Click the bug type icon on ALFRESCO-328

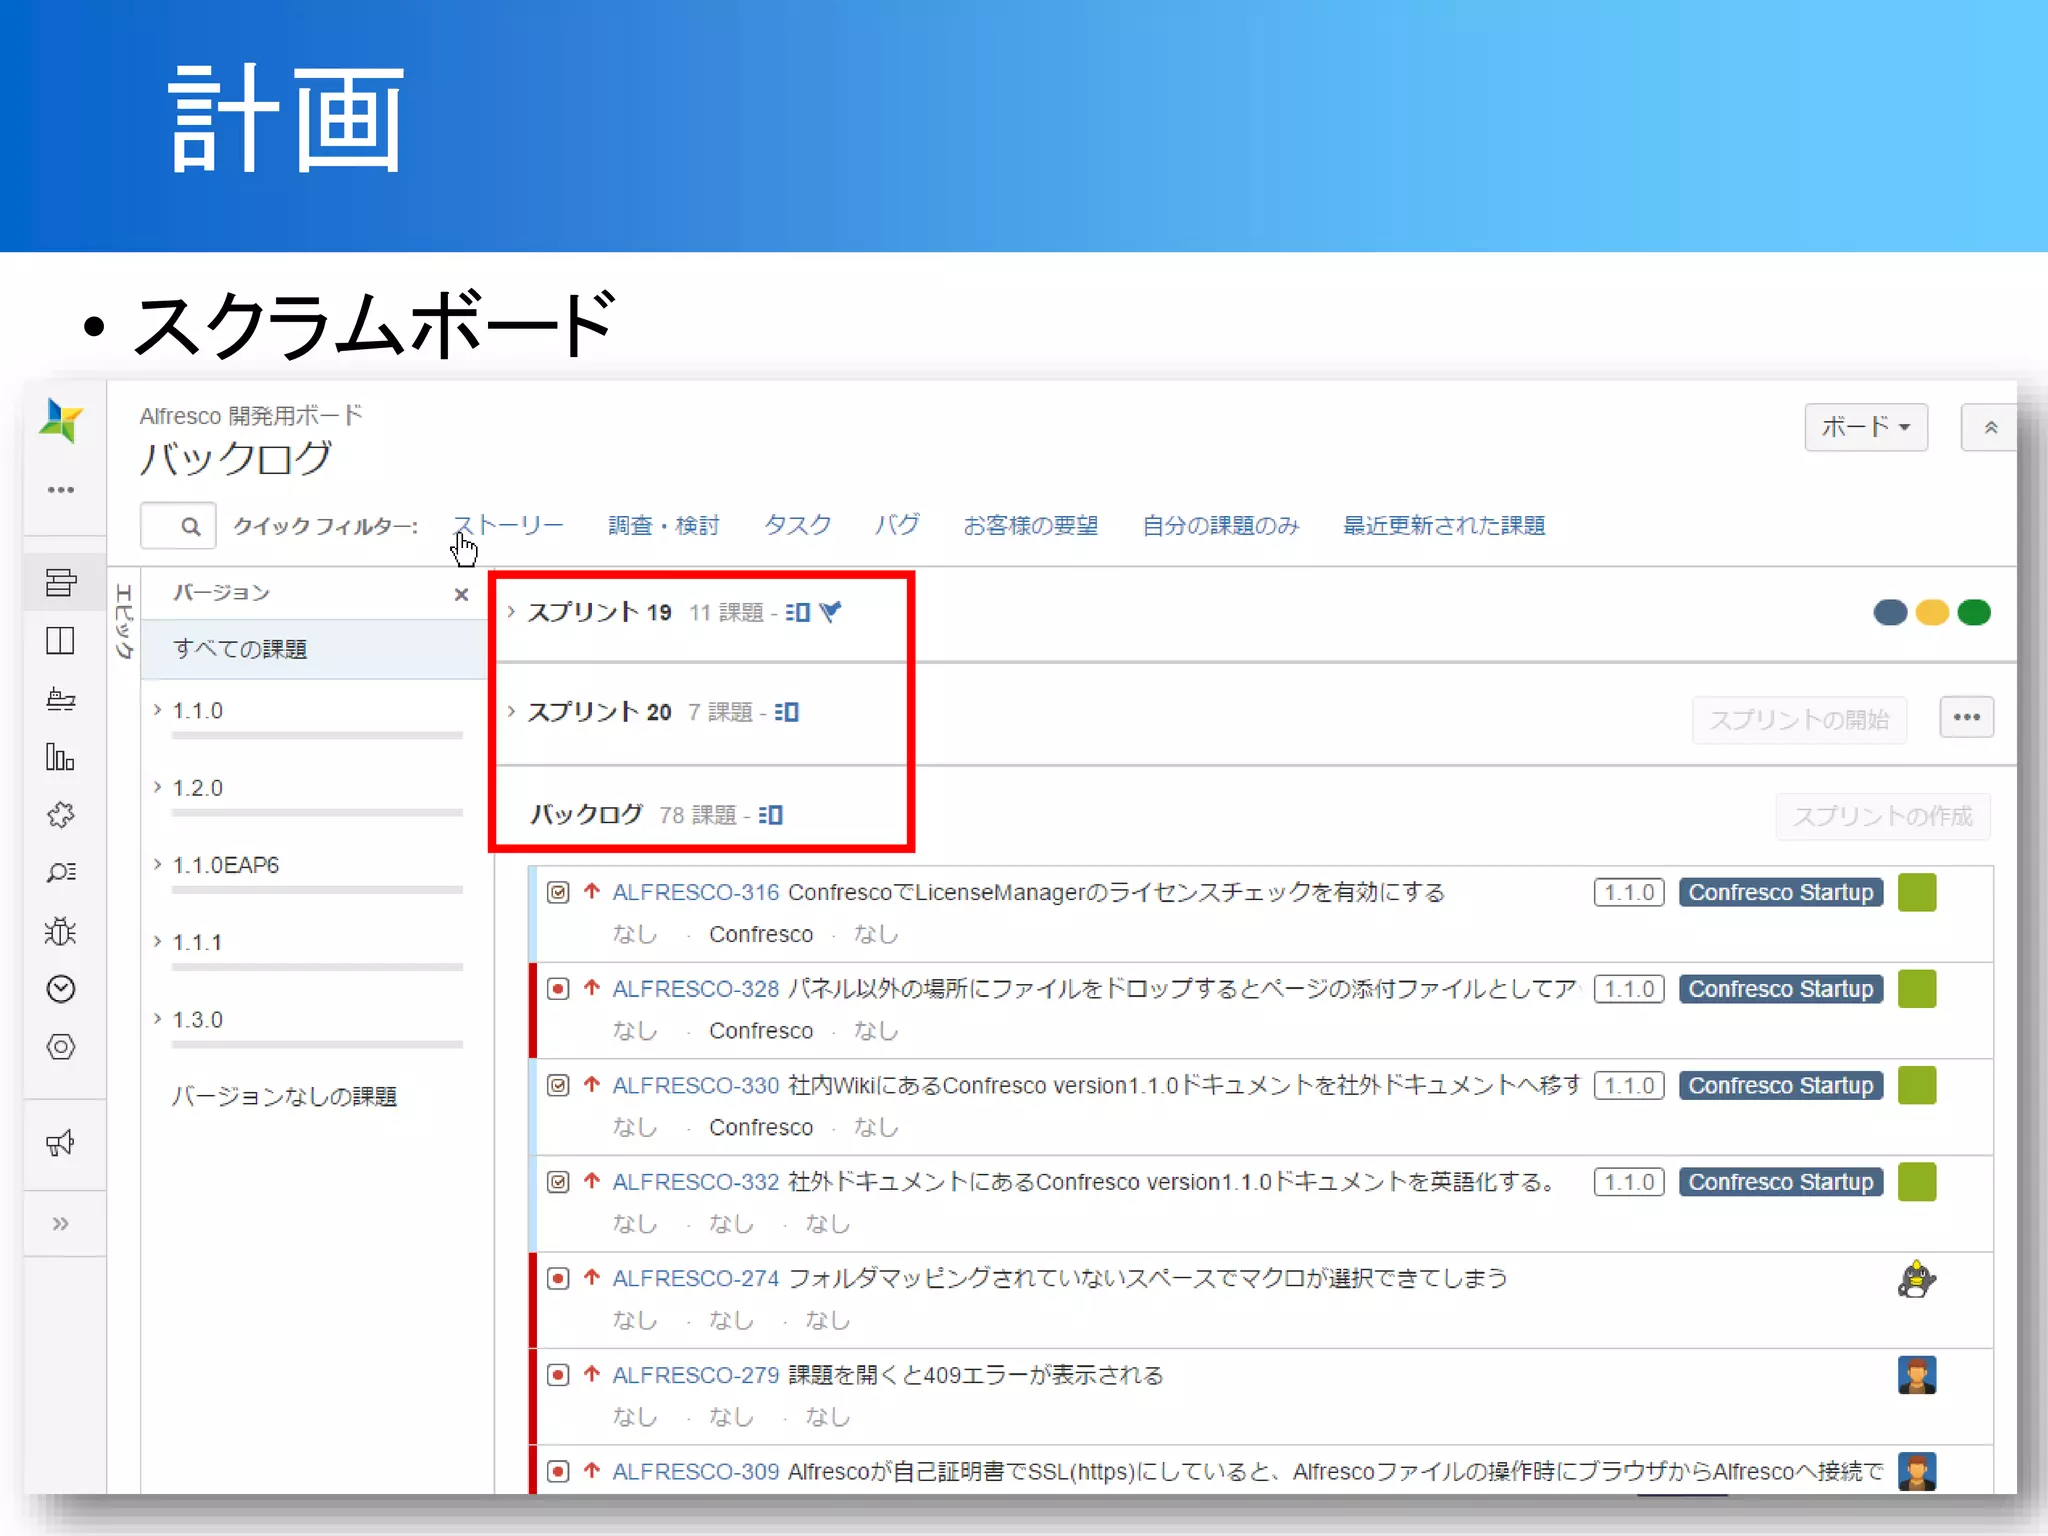click(558, 989)
